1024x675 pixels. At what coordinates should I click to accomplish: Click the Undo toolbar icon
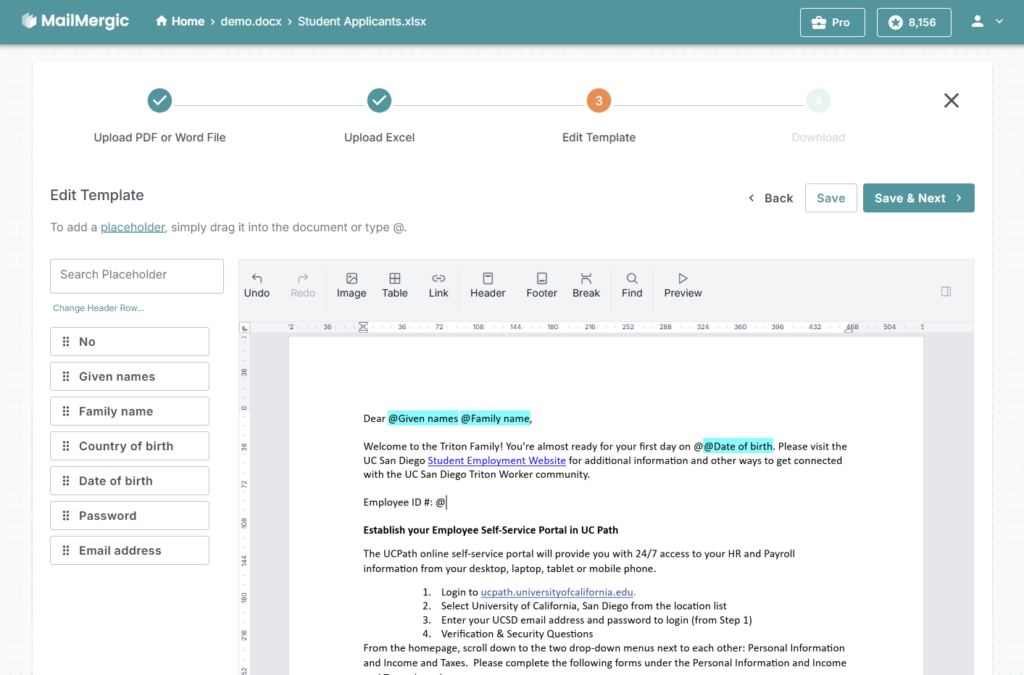click(x=257, y=285)
